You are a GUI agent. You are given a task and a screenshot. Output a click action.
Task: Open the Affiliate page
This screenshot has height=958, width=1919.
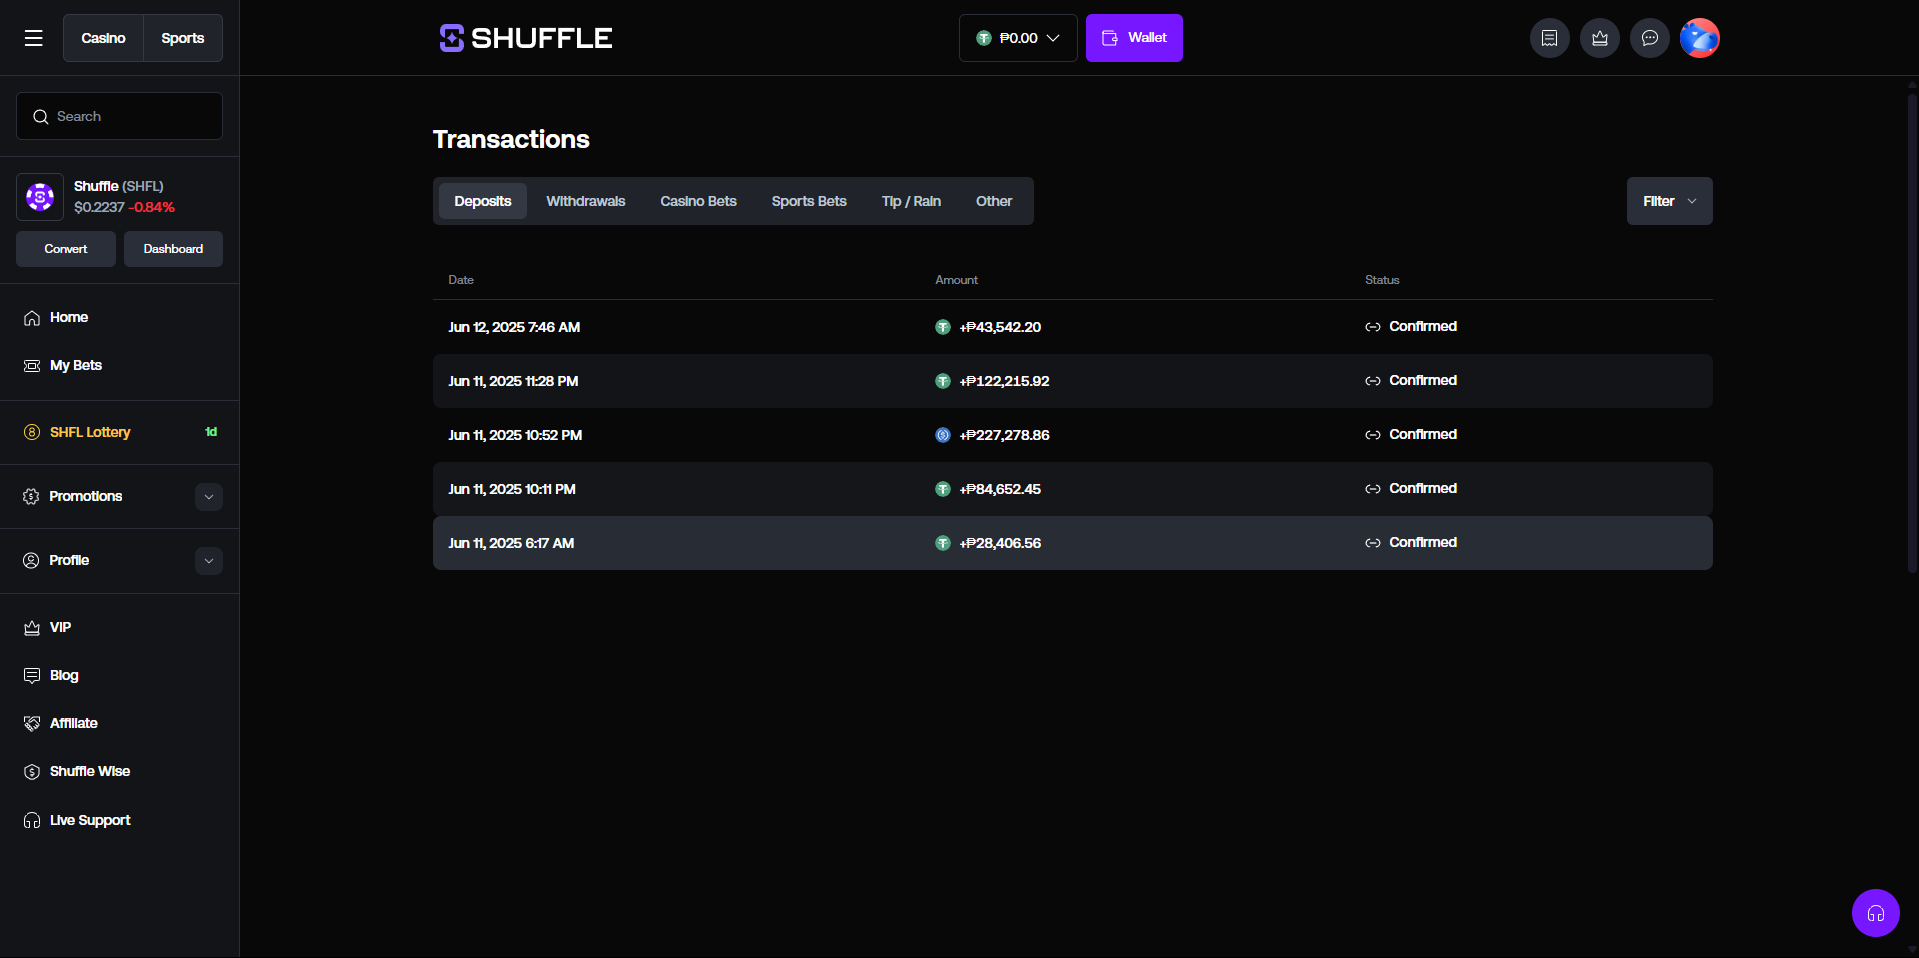click(74, 723)
